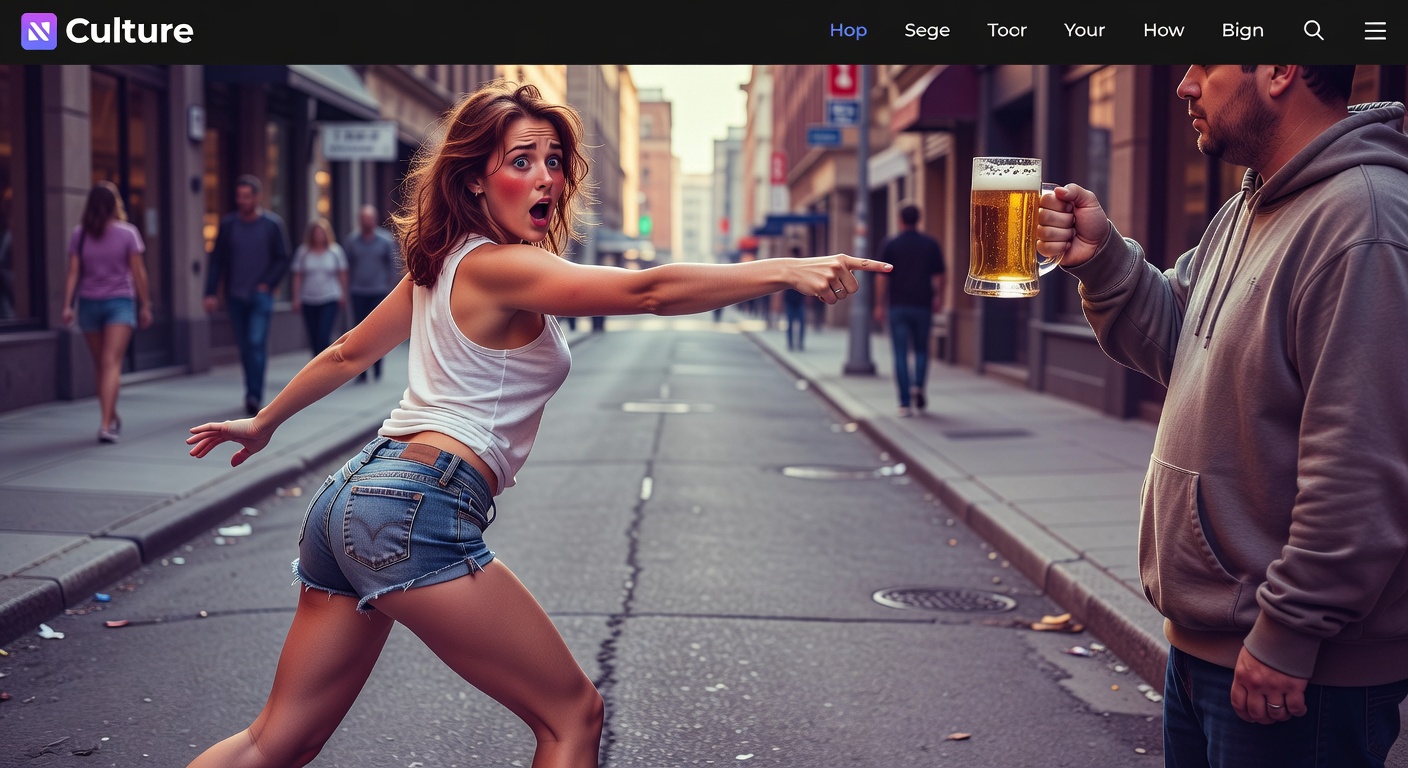1408x768 pixels.
Task: Click the beer mug in the photo
Action: (1004, 228)
